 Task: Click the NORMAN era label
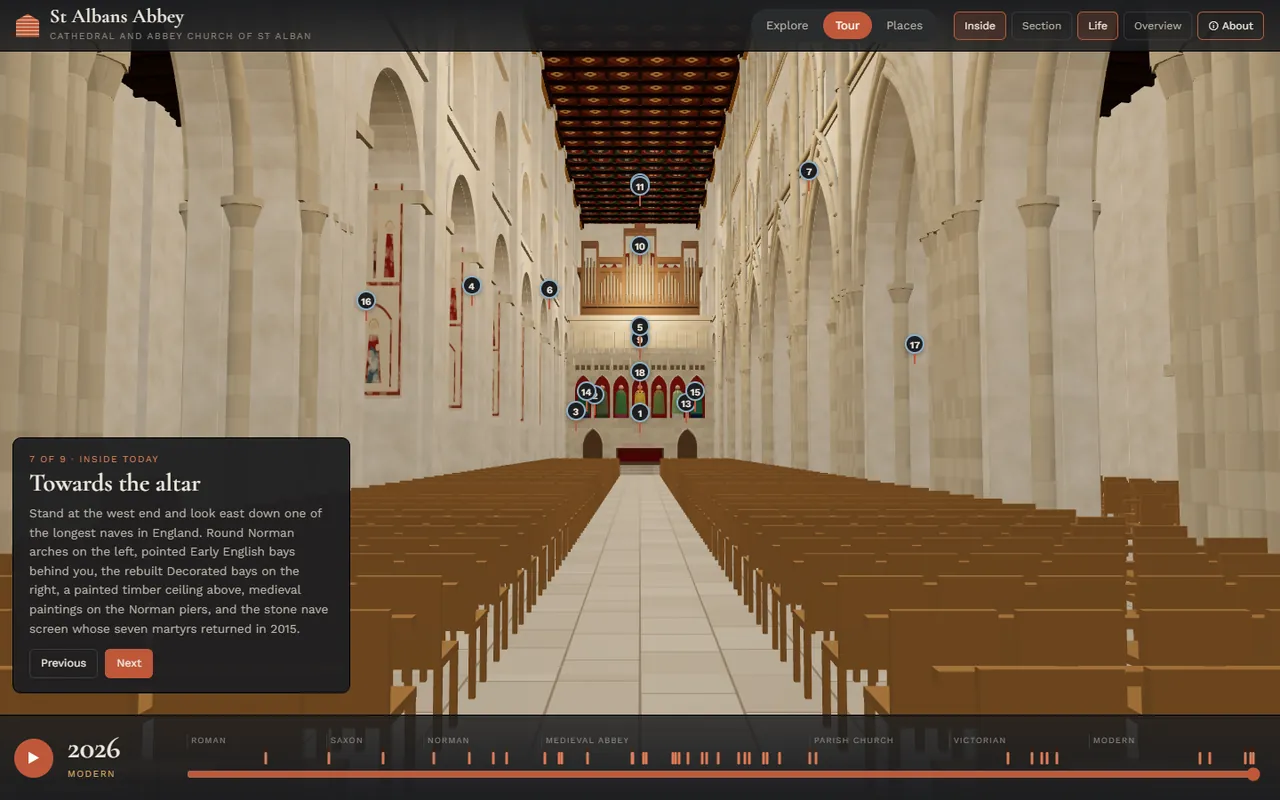pyautogui.click(x=448, y=741)
